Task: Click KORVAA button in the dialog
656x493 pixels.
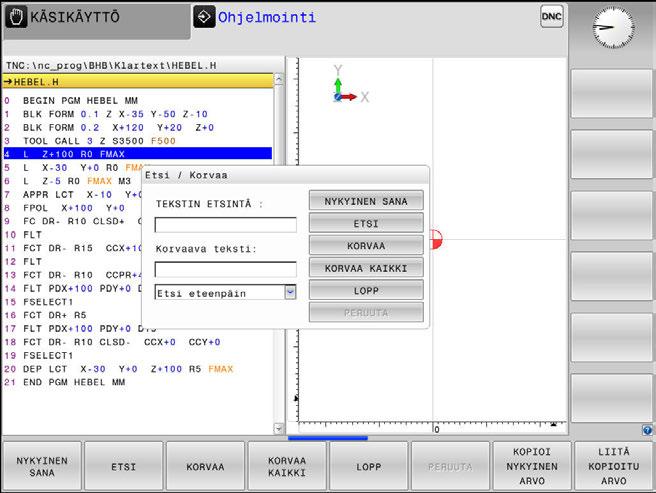Action: (366, 245)
